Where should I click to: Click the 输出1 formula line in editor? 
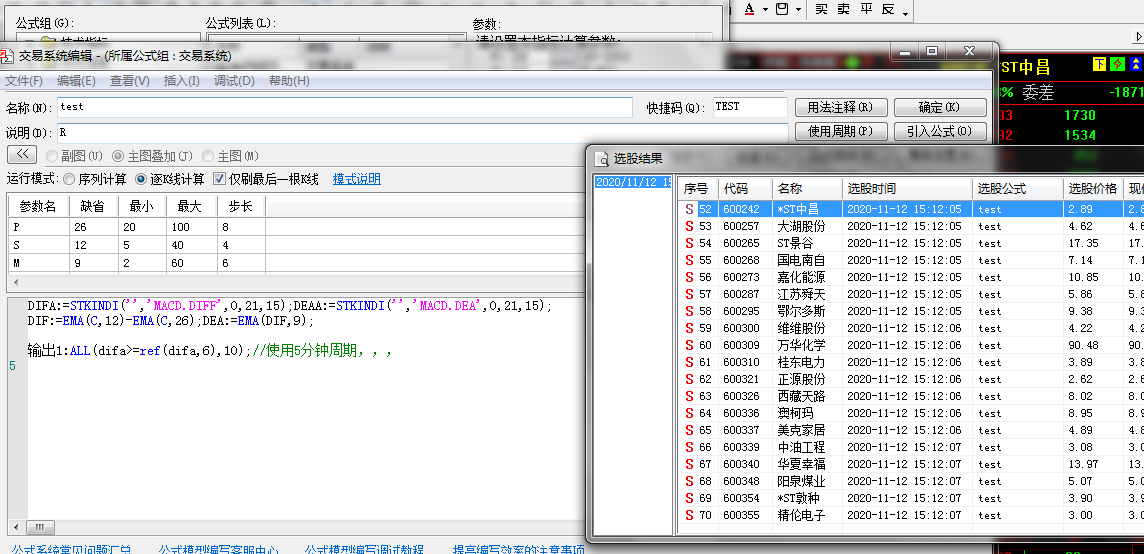coord(210,351)
